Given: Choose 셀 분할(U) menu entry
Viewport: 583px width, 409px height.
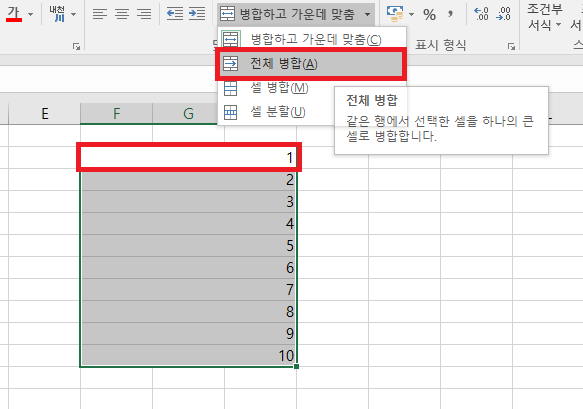Looking at the screenshot, I should (275, 112).
